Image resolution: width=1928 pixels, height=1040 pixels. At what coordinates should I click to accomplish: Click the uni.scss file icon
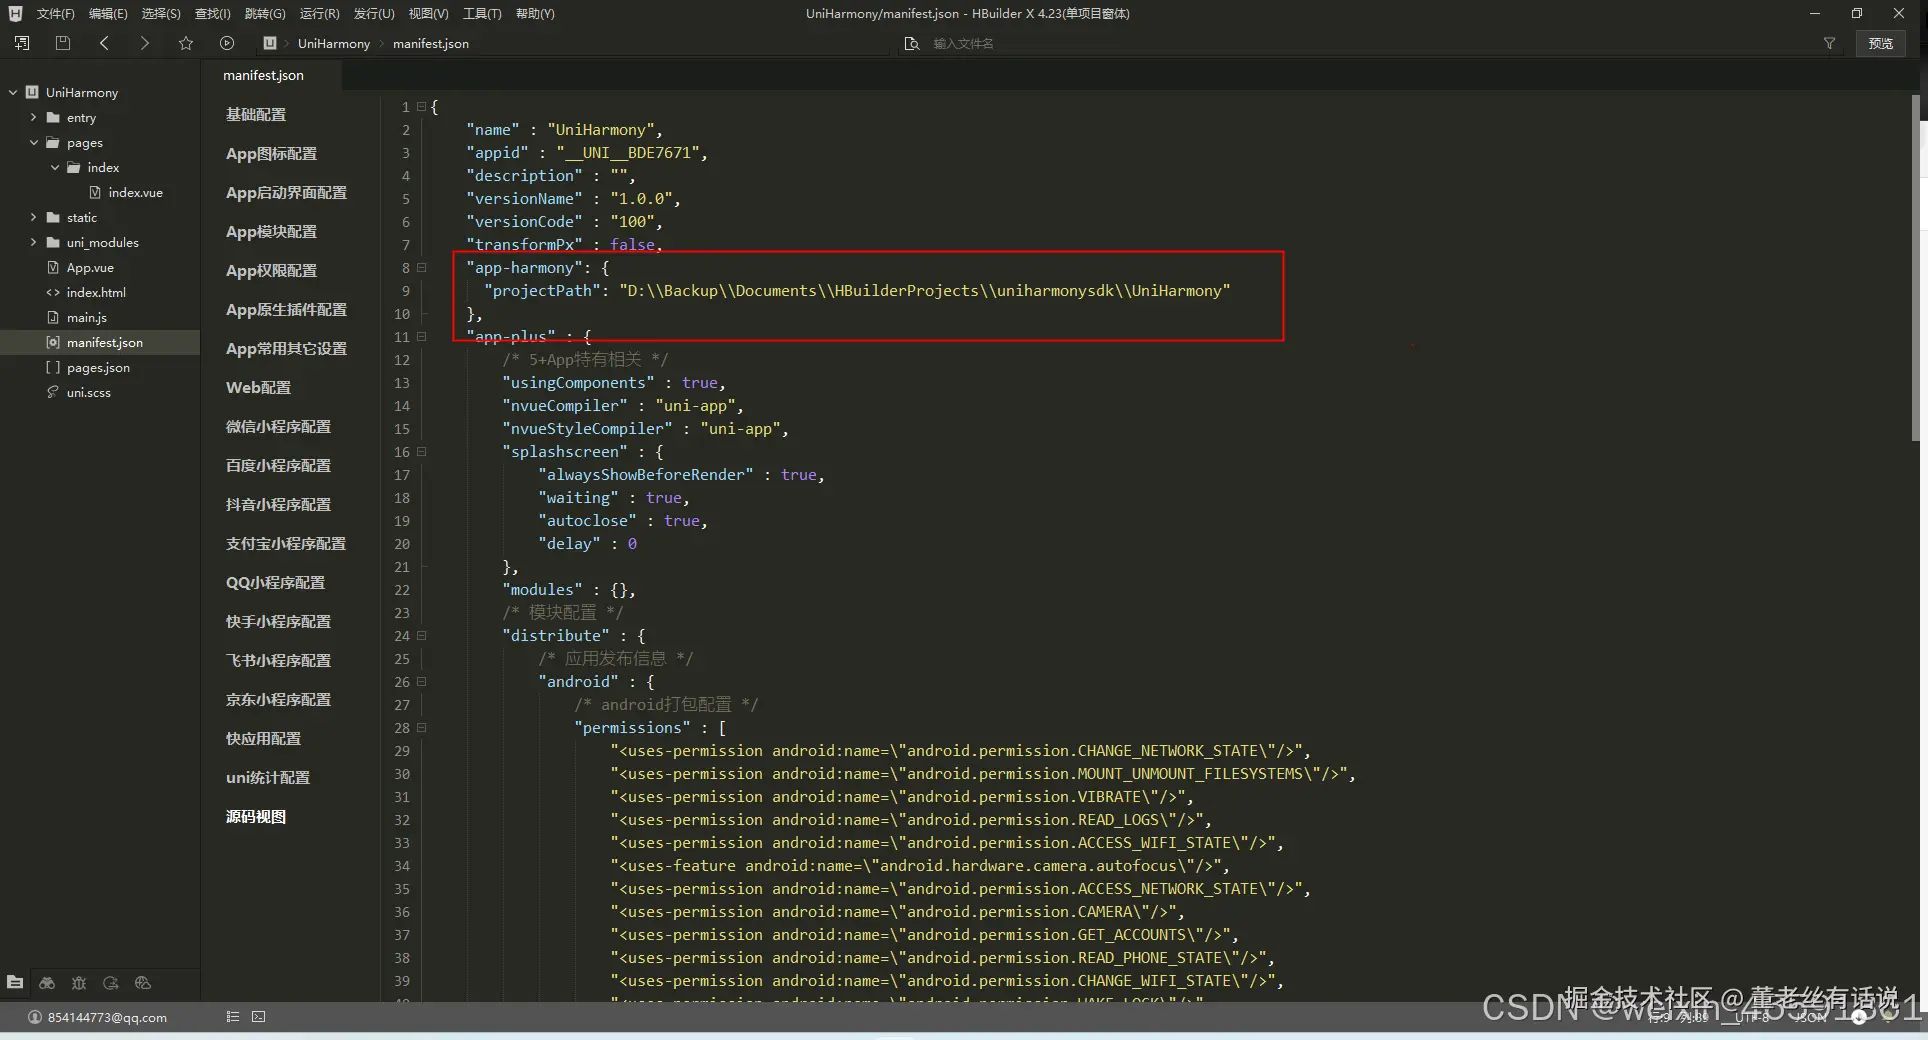53,392
